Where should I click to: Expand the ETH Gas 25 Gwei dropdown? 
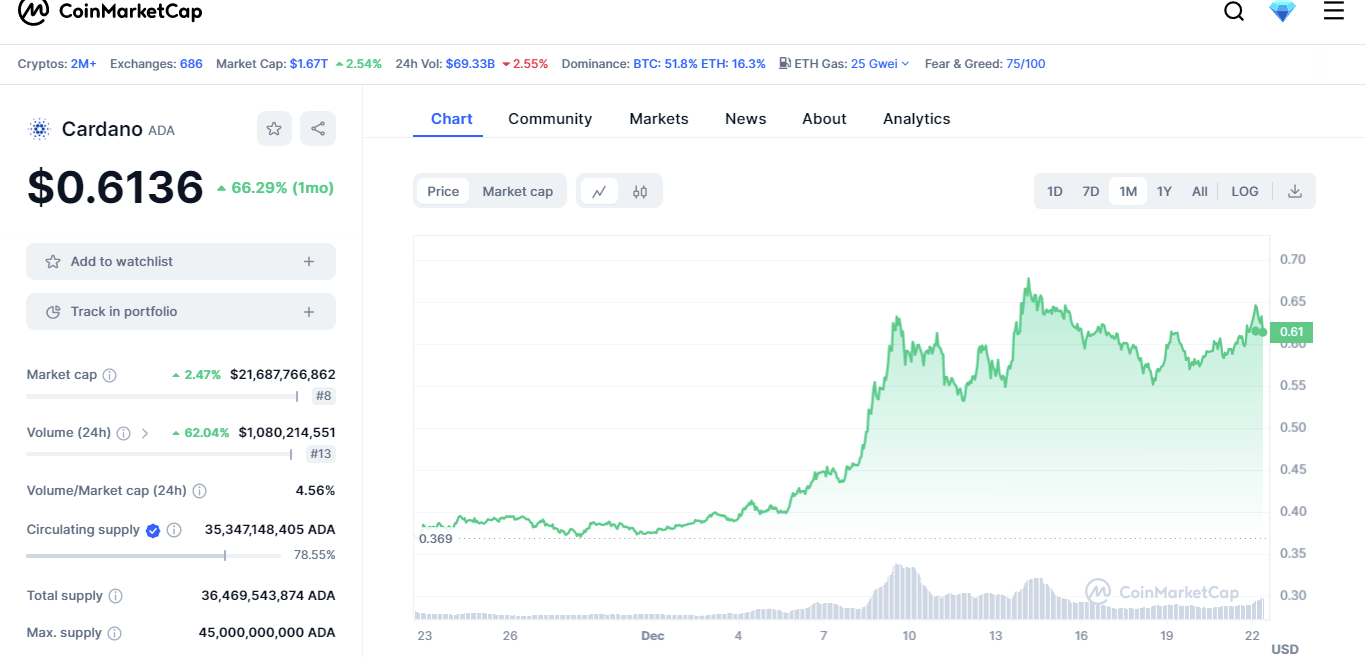[x=880, y=63]
